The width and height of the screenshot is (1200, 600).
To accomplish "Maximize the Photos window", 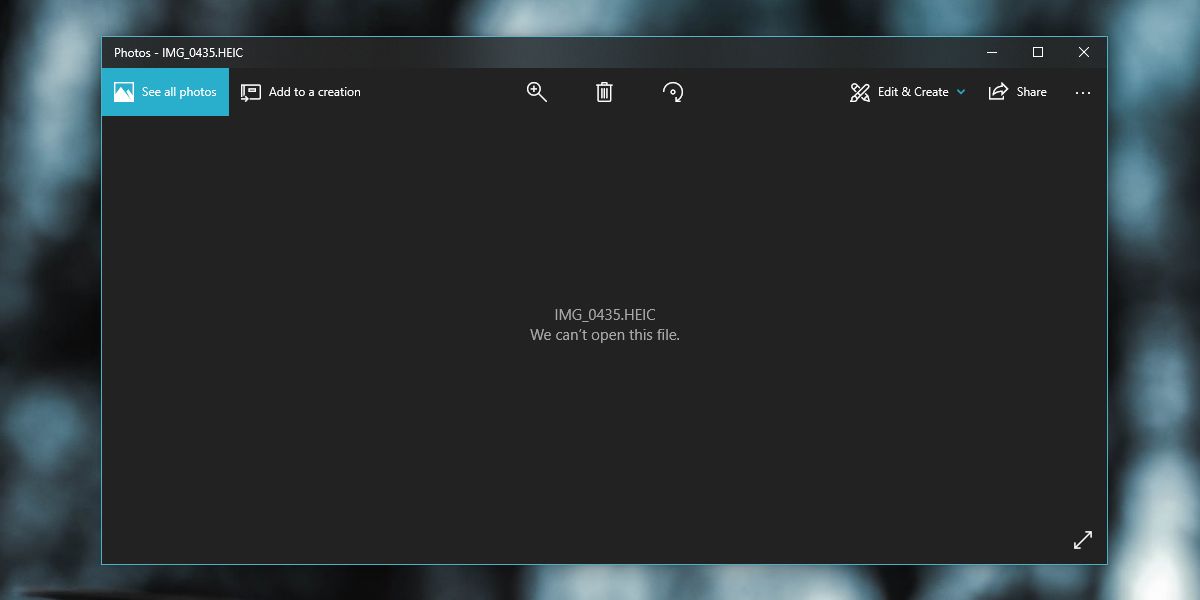I will (x=1038, y=52).
